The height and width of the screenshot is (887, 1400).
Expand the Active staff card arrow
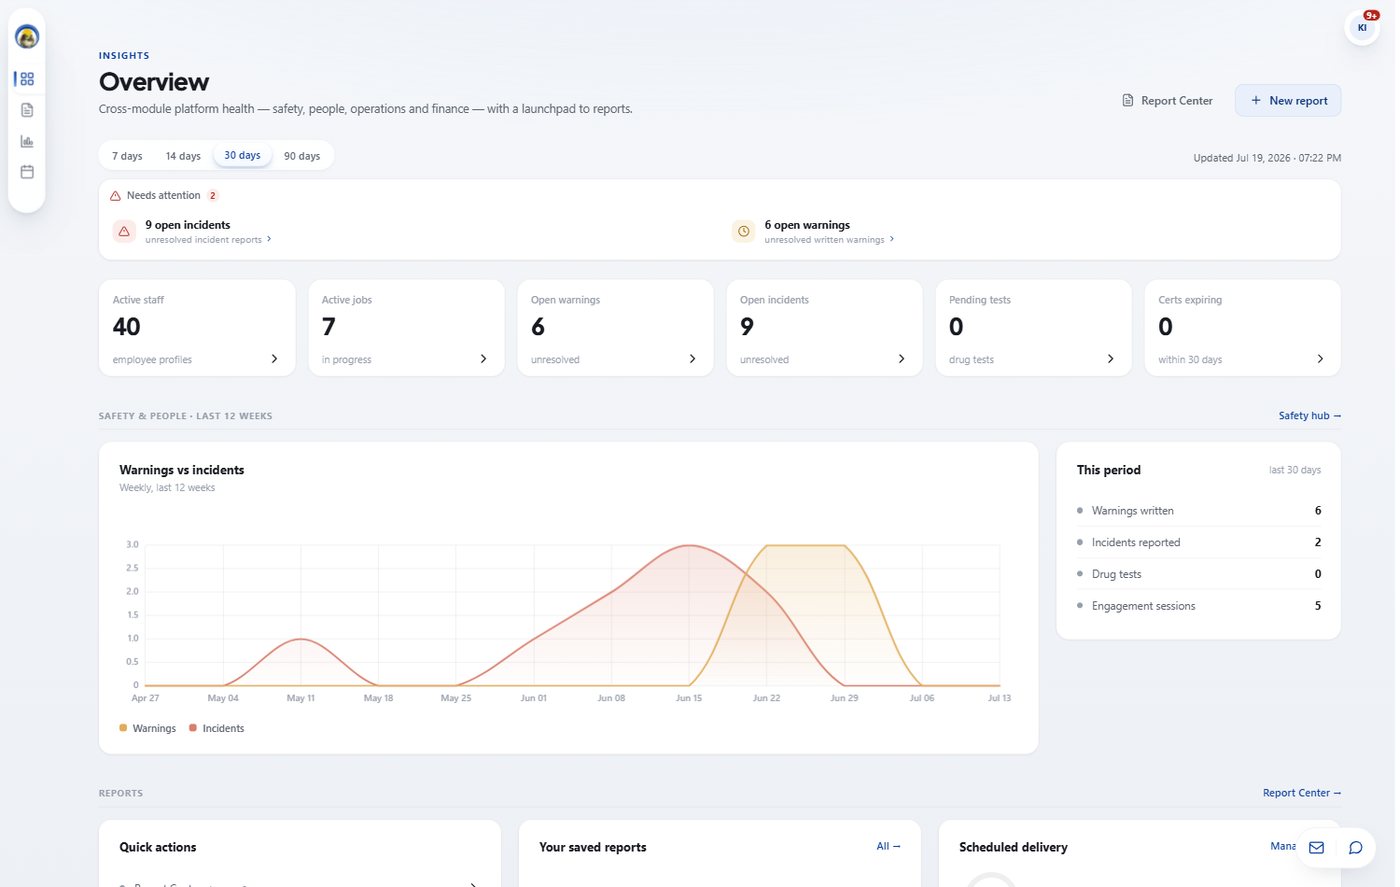click(274, 359)
